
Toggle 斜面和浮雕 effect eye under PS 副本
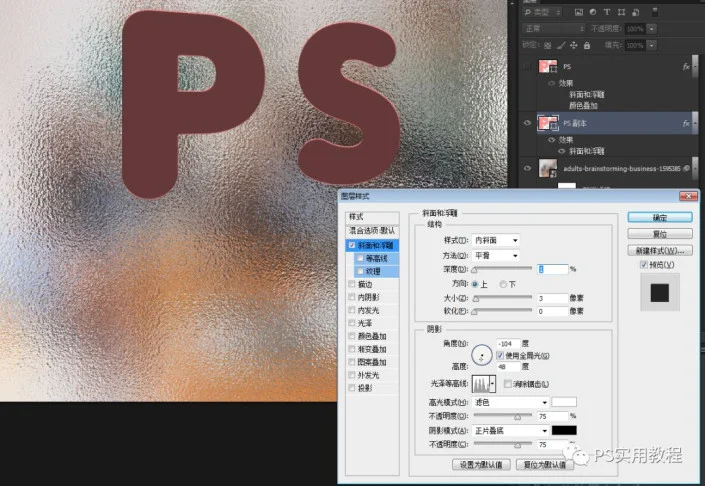click(561, 152)
